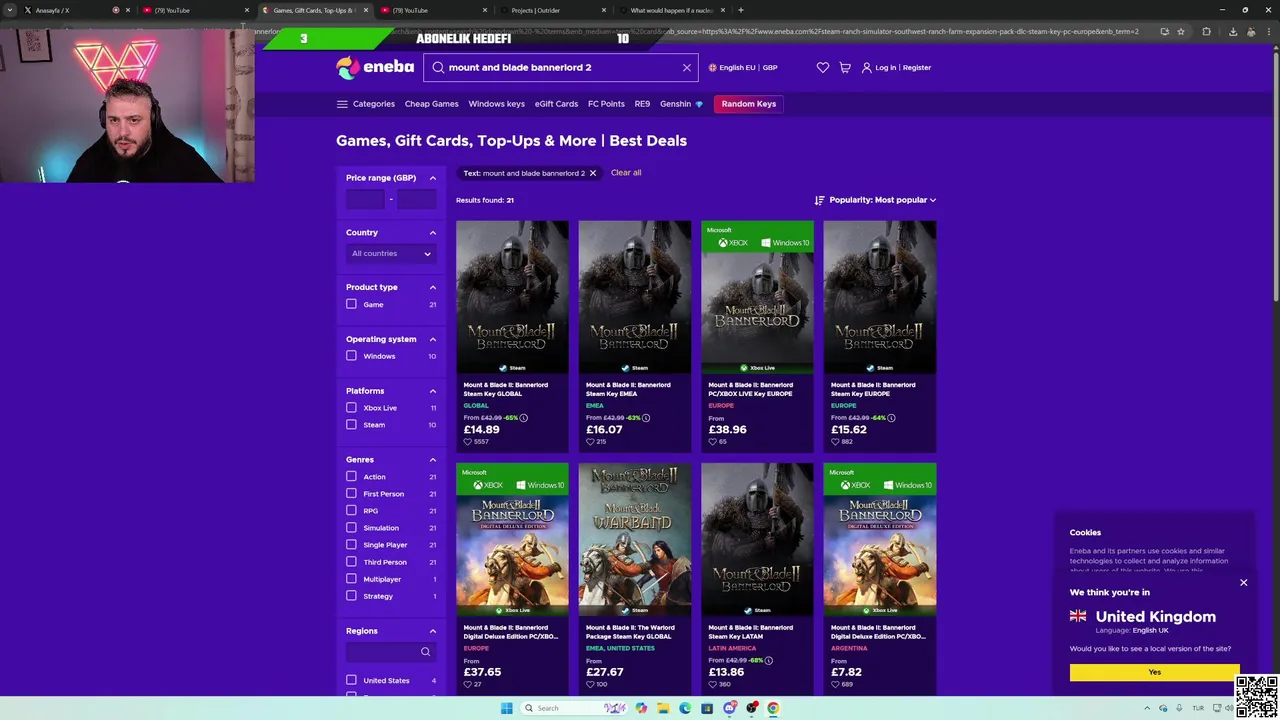The image size is (1280, 720).
Task: Click the Random Keys button
Action: [749, 104]
